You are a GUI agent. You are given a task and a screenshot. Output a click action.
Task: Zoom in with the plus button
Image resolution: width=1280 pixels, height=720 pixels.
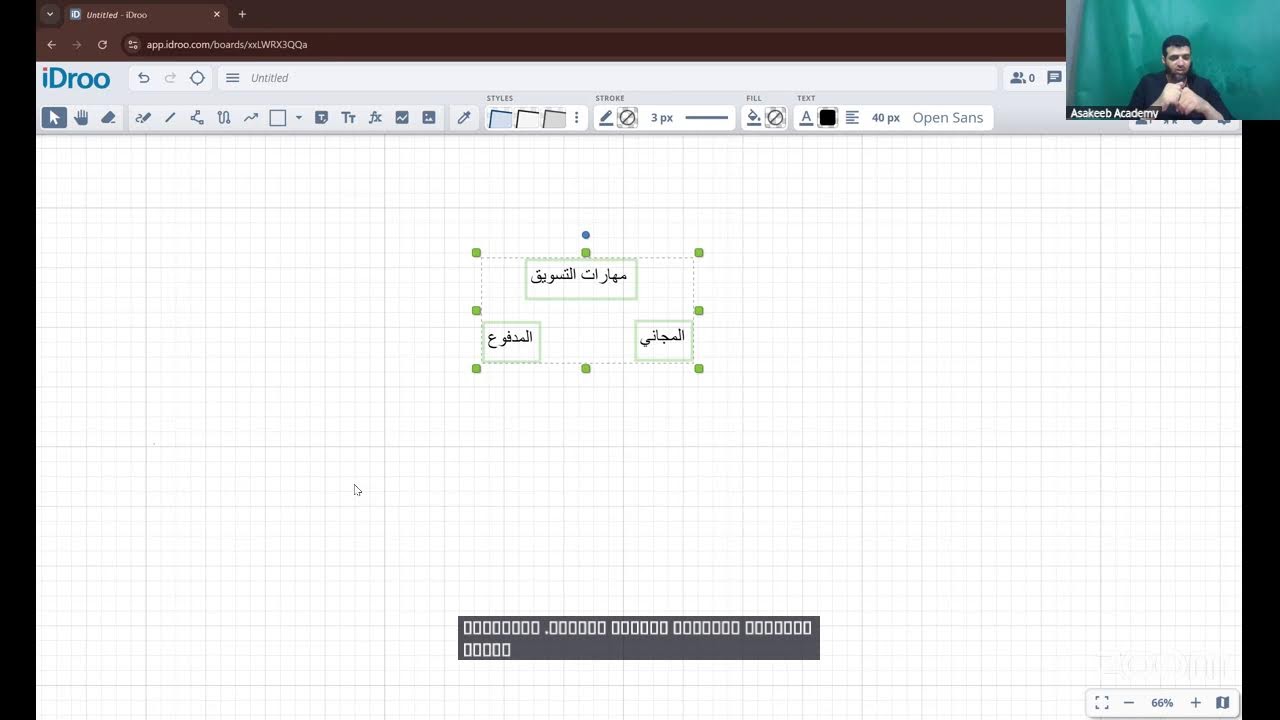pos(1195,703)
